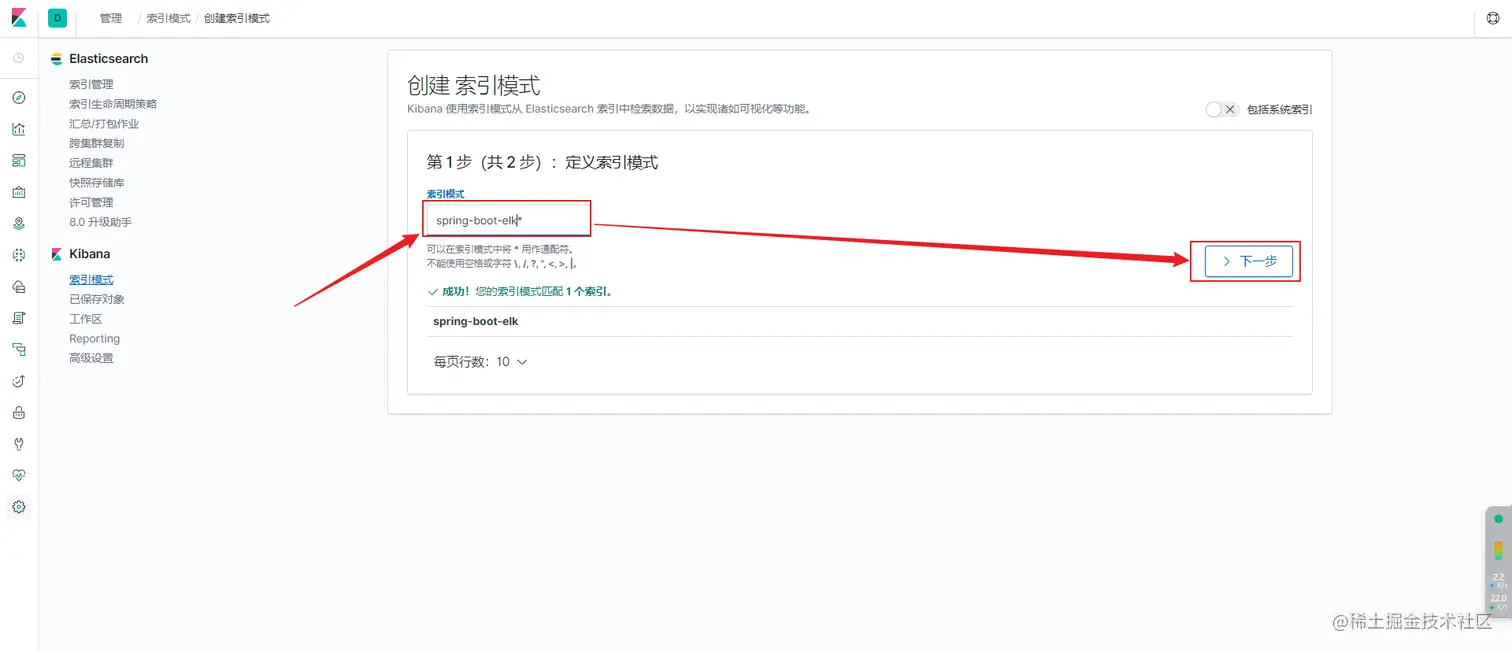Open Discover via the compass icon
Screen dimensions: 1512x651
tap(18, 98)
